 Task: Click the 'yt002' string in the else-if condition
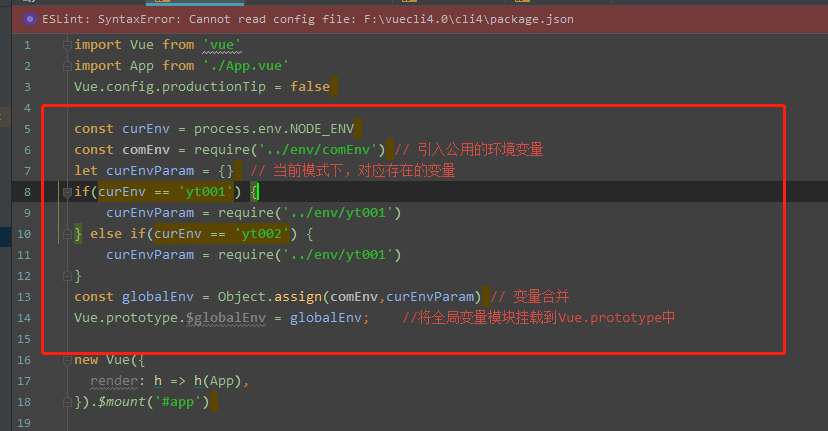pyautogui.click(x=262, y=234)
